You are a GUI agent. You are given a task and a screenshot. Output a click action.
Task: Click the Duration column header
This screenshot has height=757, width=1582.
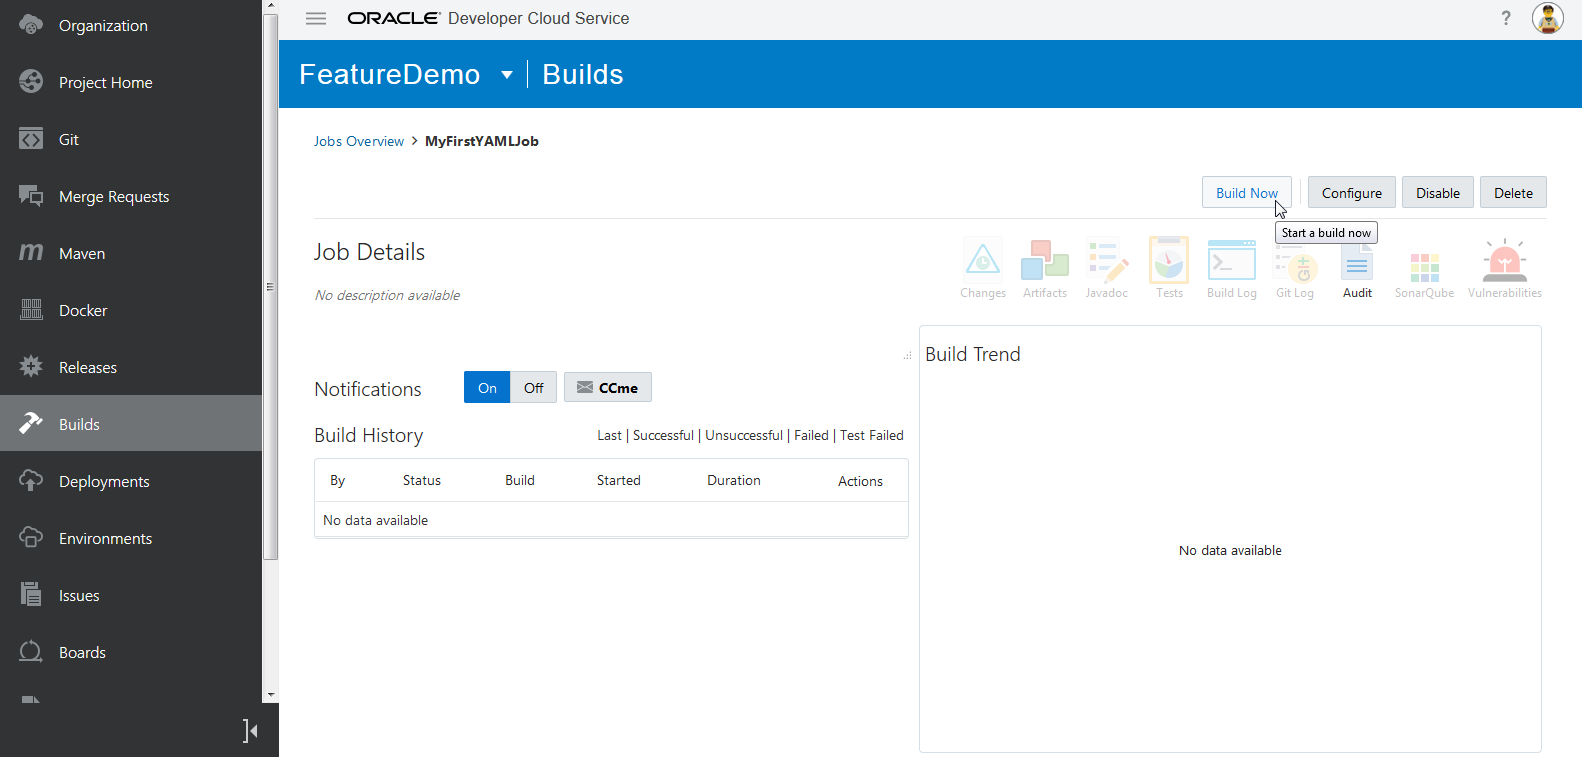coord(734,480)
